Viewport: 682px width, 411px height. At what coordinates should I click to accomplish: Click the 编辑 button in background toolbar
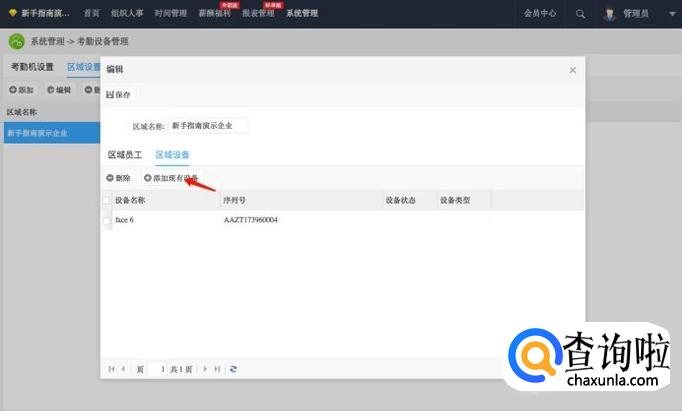click(59, 90)
